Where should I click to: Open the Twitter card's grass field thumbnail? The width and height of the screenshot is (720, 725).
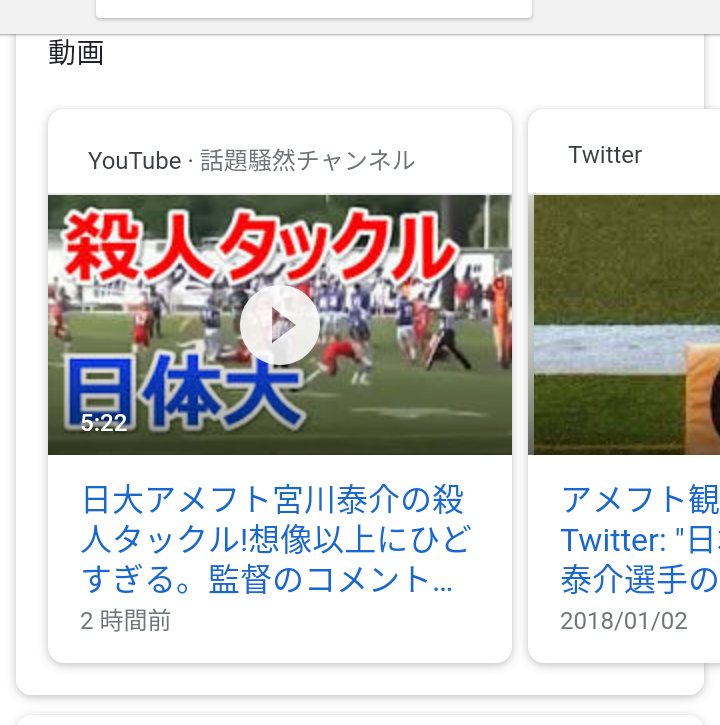pyautogui.click(x=624, y=325)
